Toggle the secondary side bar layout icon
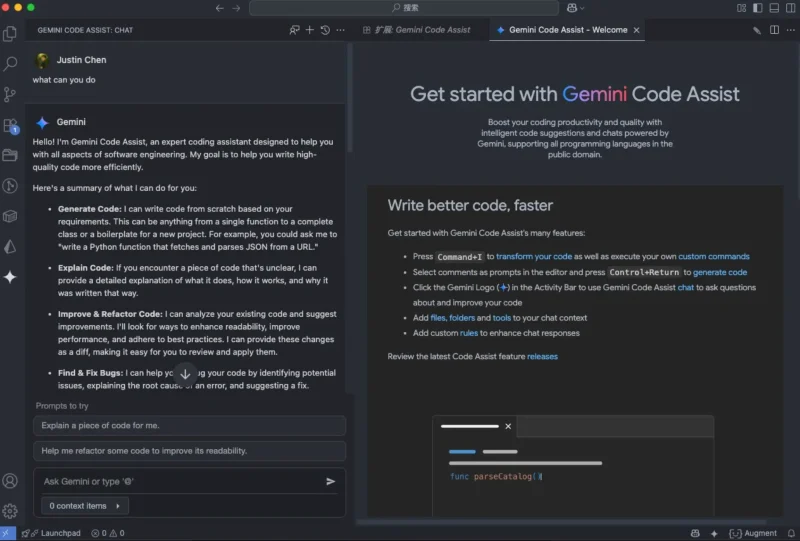This screenshot has width=800, height=541. pos(790,8)
